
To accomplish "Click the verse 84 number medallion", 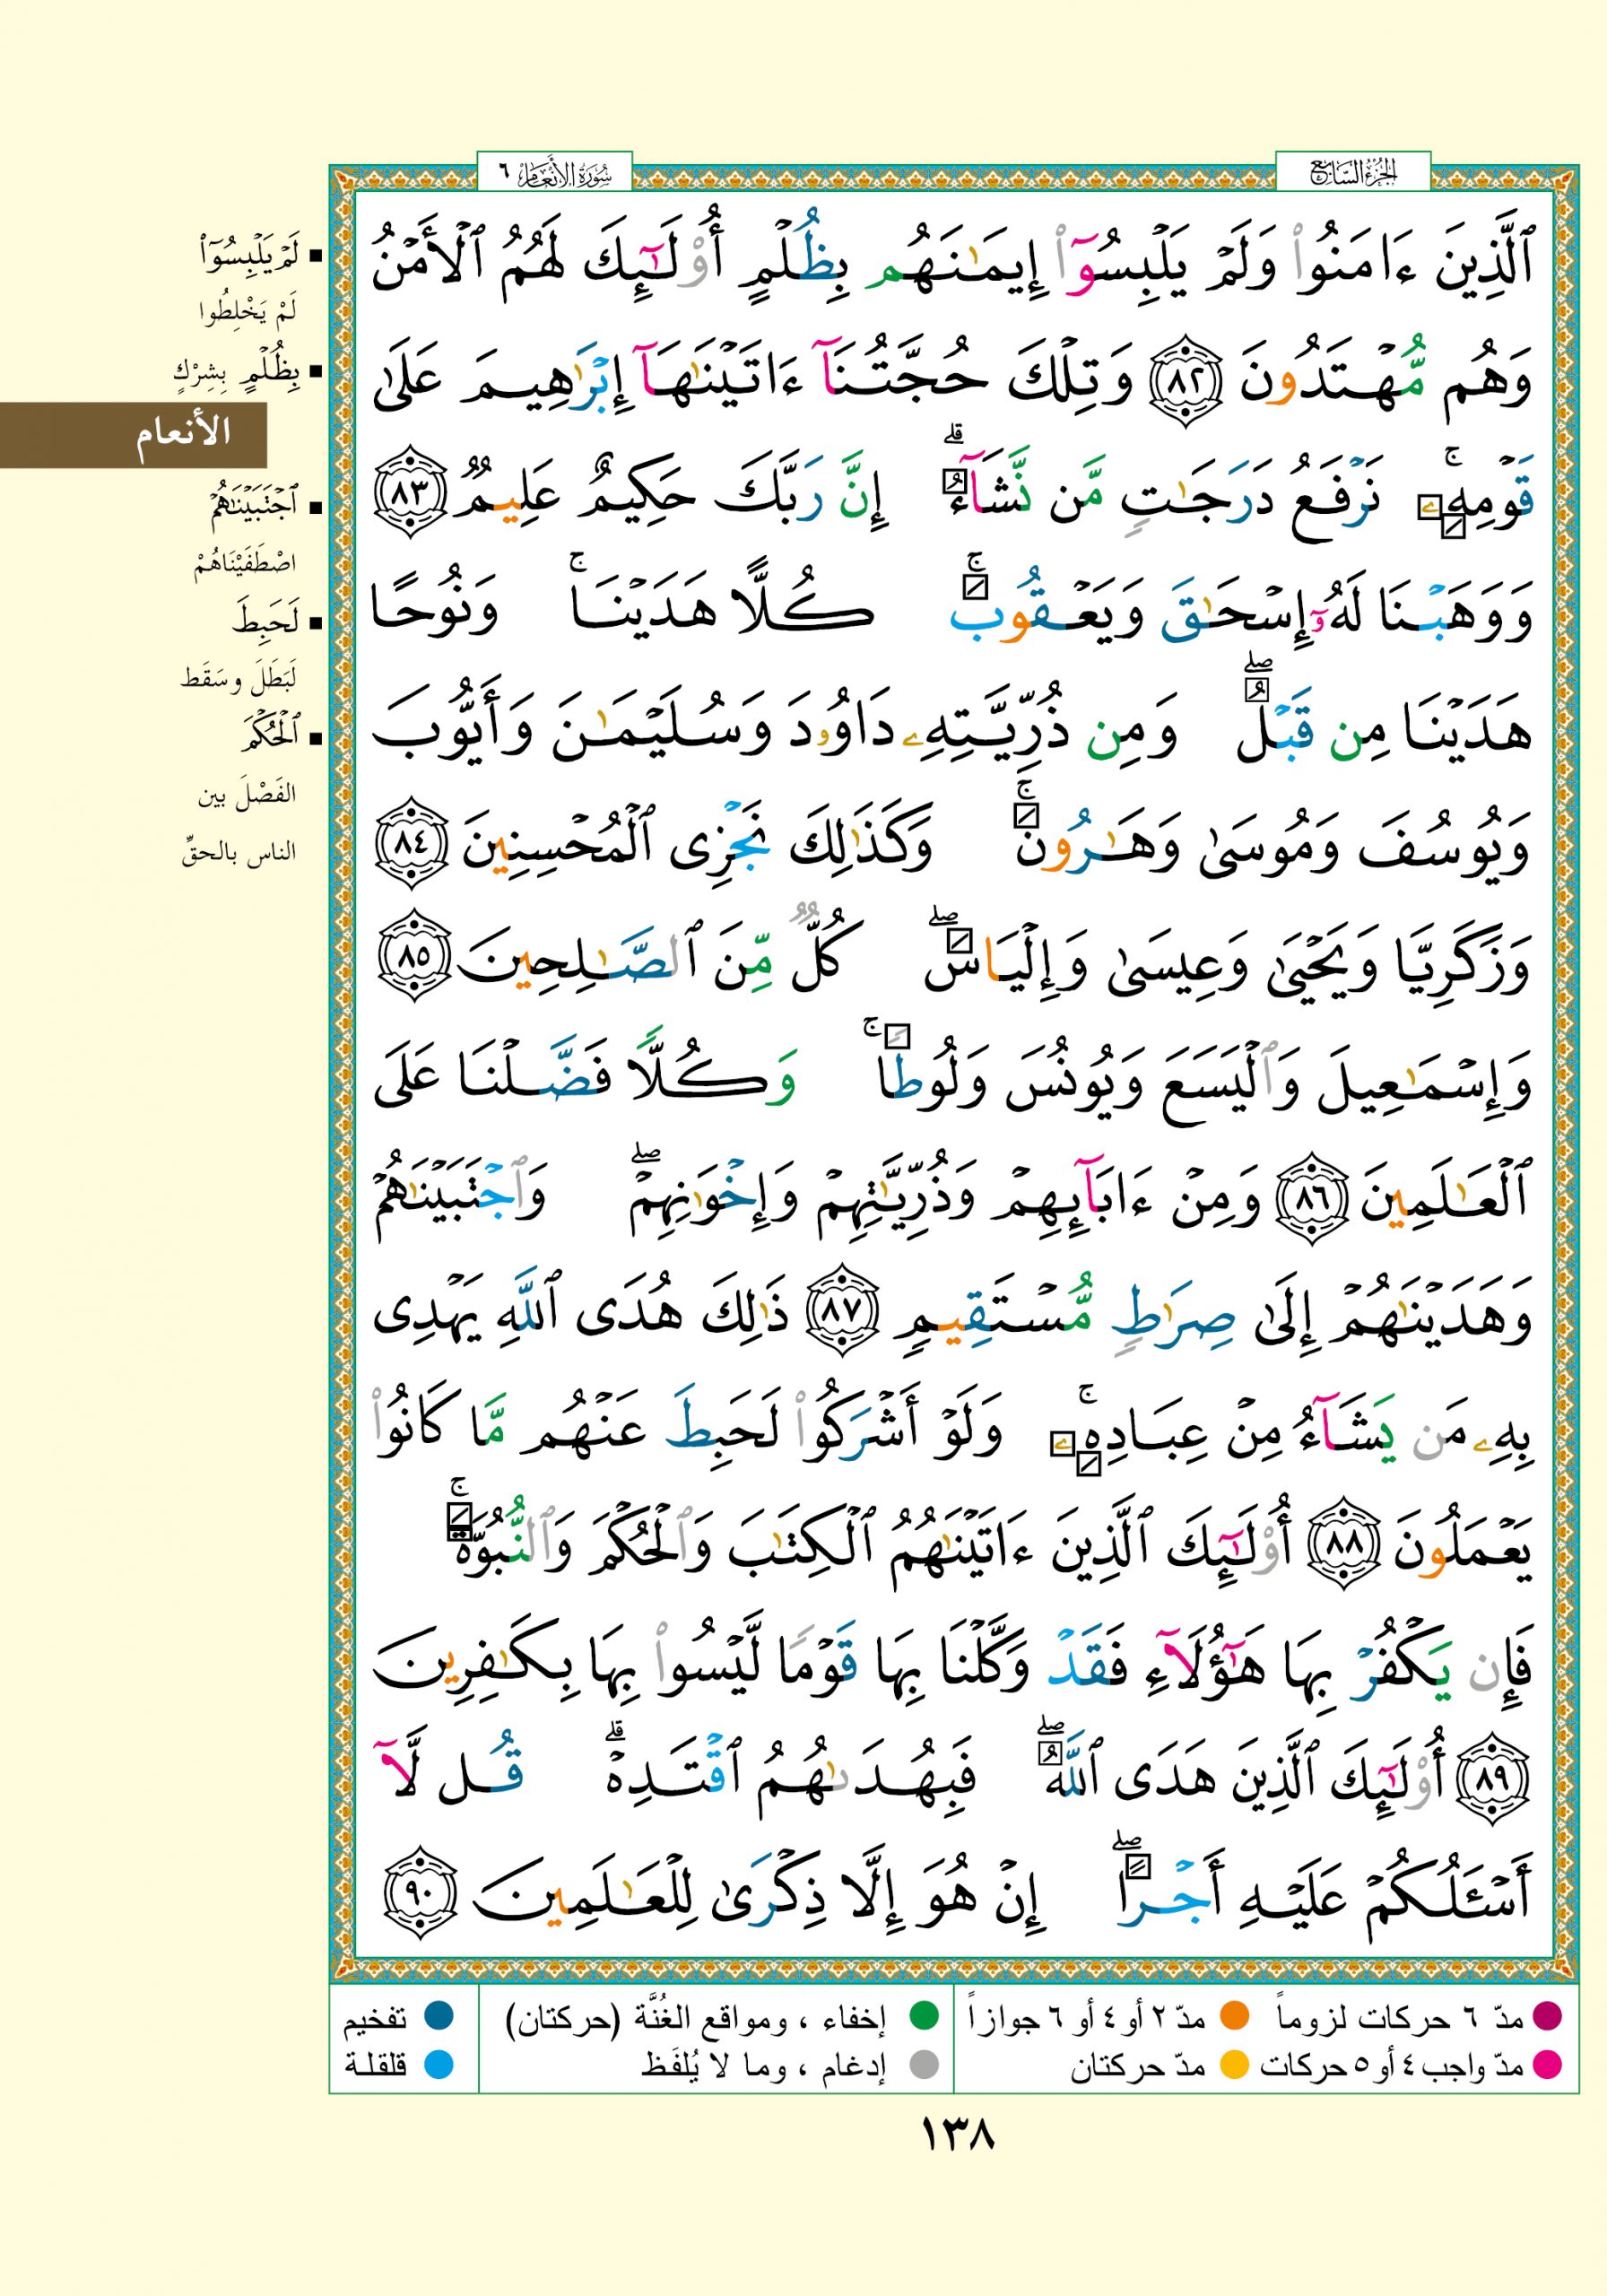I will point(409,845).
